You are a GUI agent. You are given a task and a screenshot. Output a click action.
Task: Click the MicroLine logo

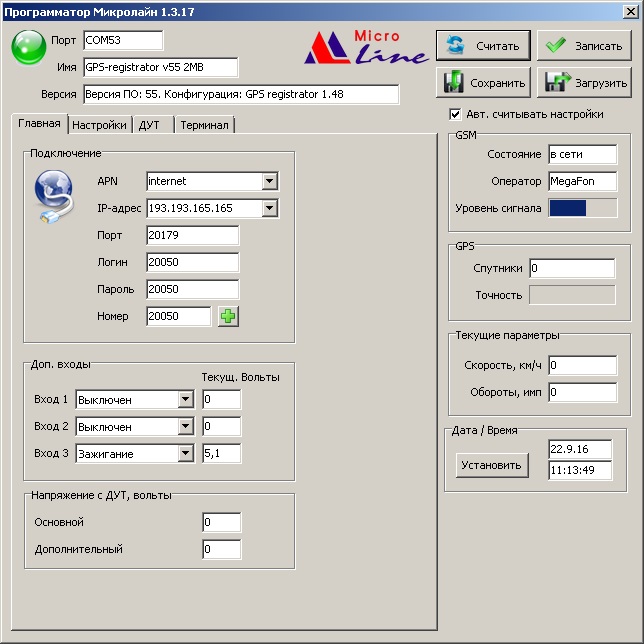coord(366,47)
